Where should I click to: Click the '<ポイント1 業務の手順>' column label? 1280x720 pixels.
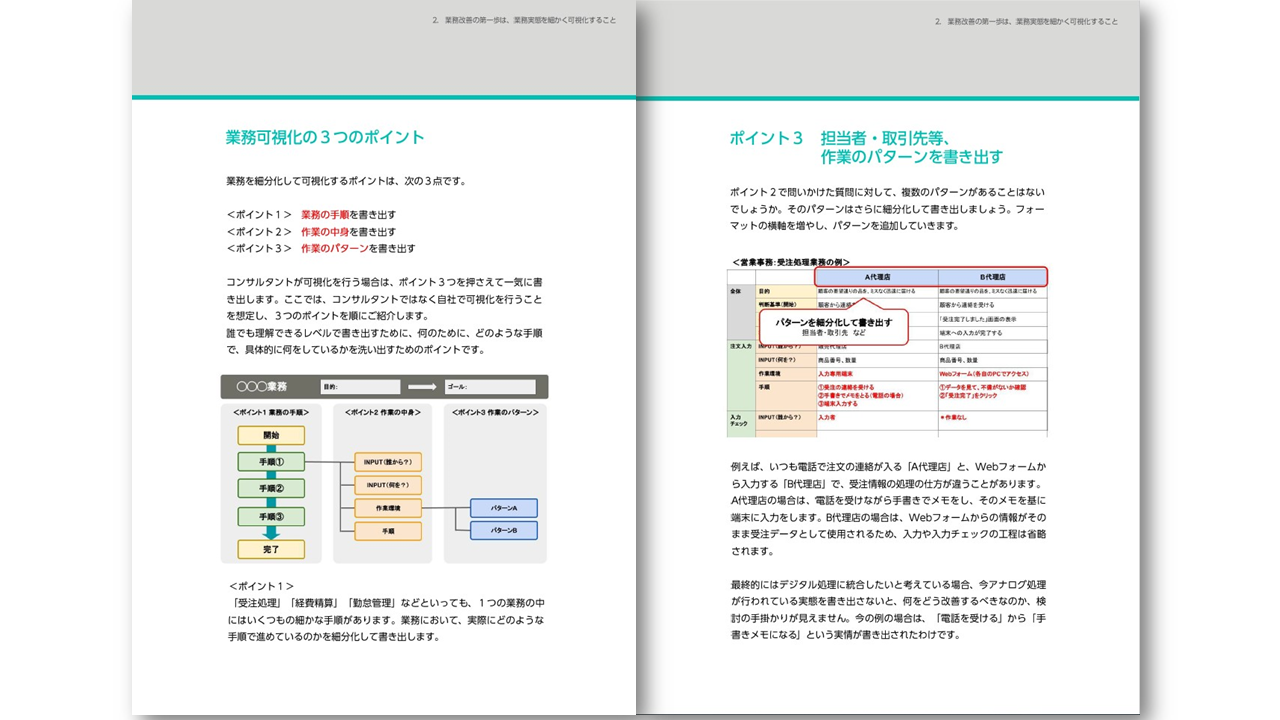tap(271, 412)
